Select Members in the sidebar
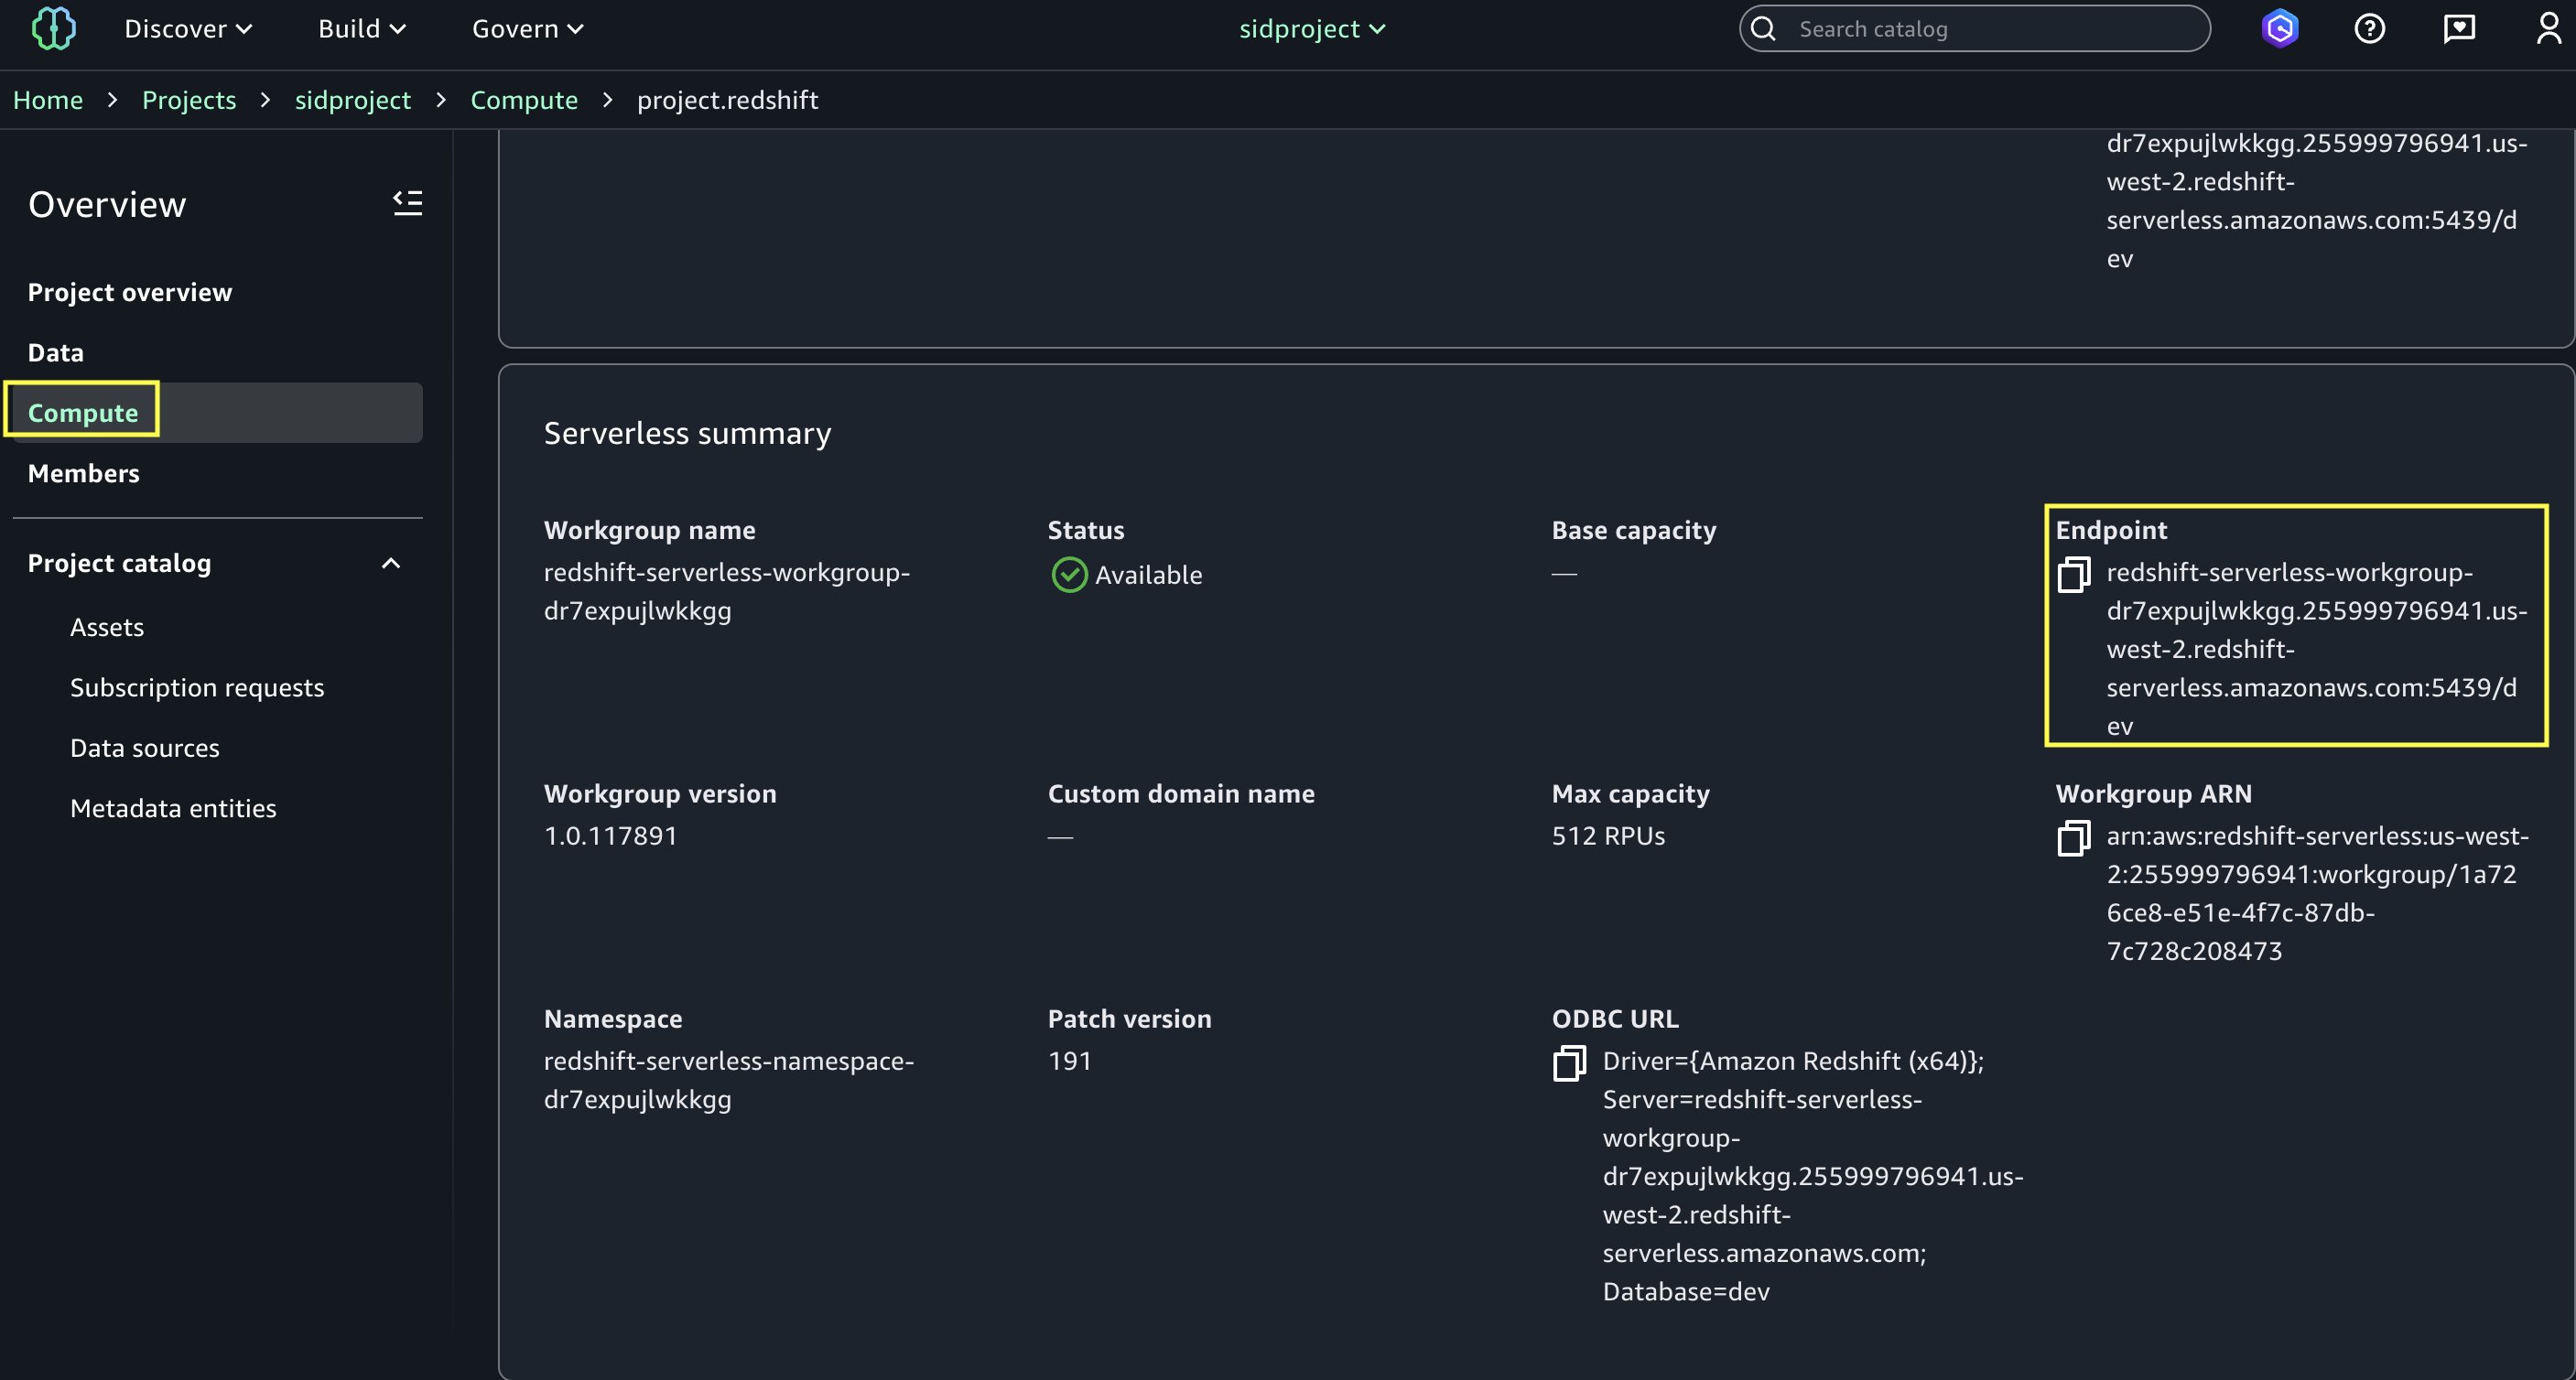Image resolution: width=2576 pixels, height=1380 pixels. [84, 473]
